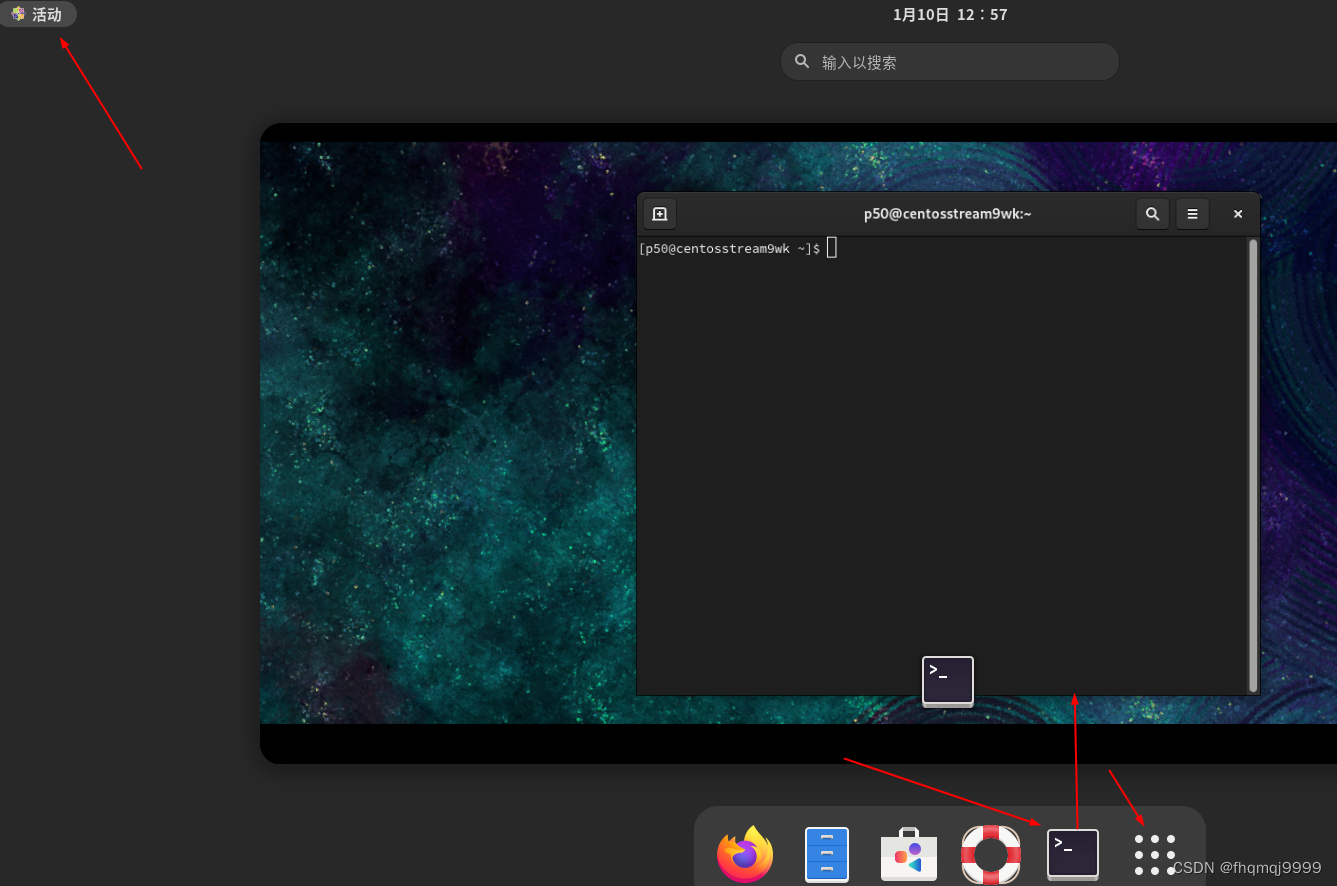Screen dimensions: 1337x886
Task: Open Firefox from the dock
Action: point(744,853)
